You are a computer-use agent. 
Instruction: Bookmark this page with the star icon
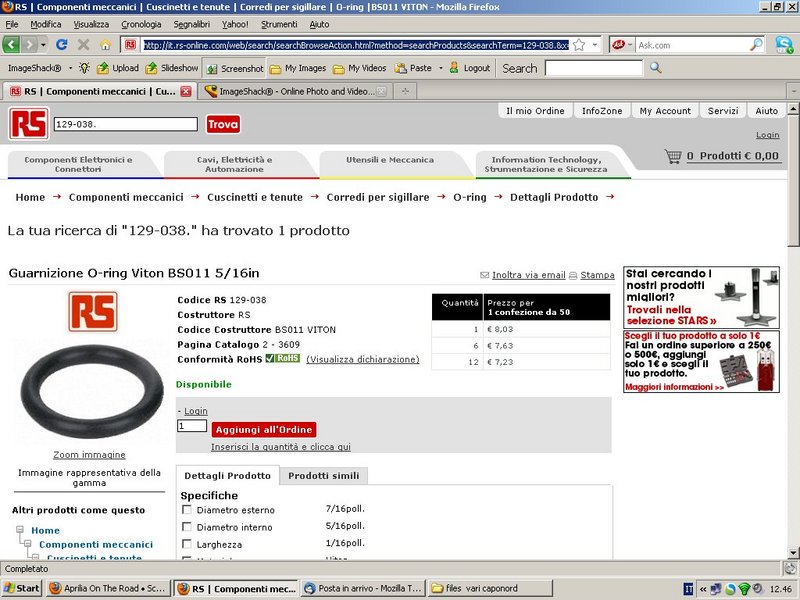tap(579, 45)
